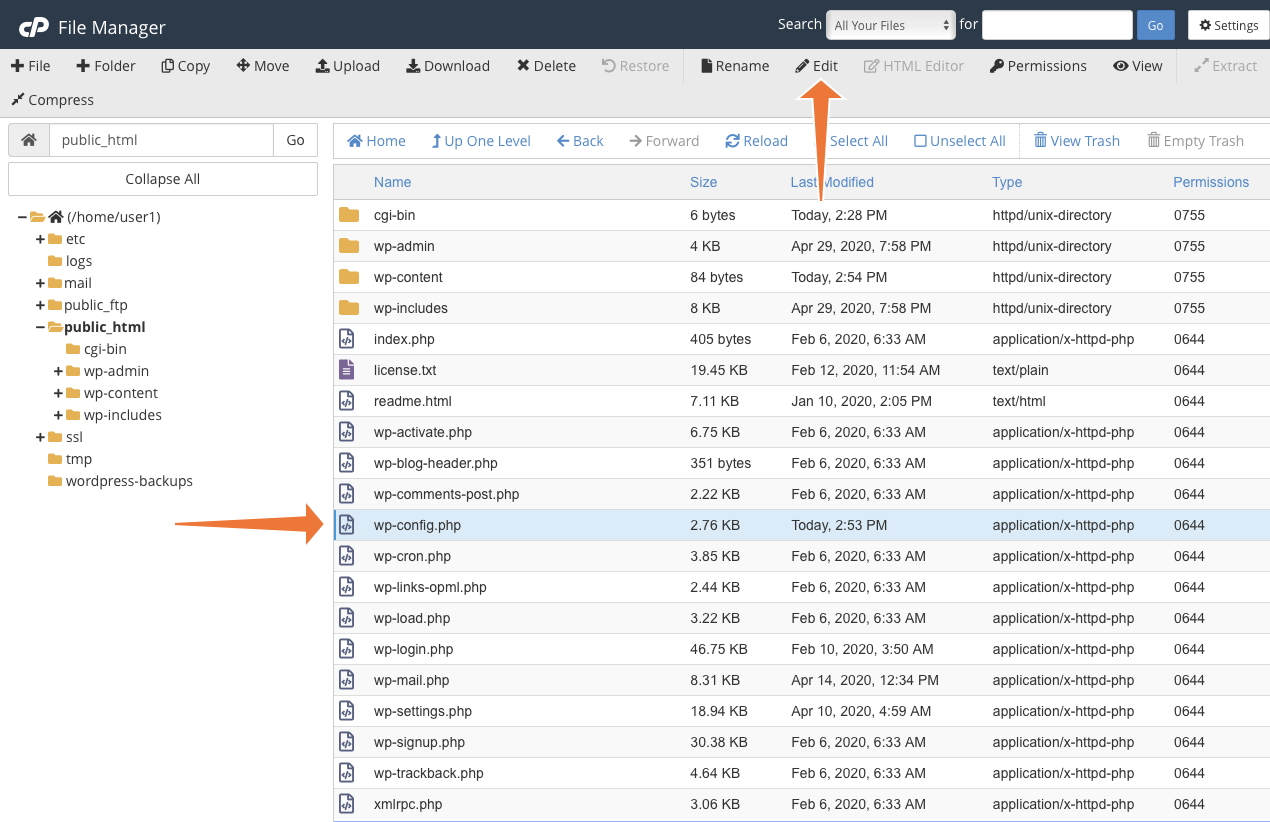Open the Settings button
The width and height of the screenshot is (1270, 822).
click(1228, 25)
